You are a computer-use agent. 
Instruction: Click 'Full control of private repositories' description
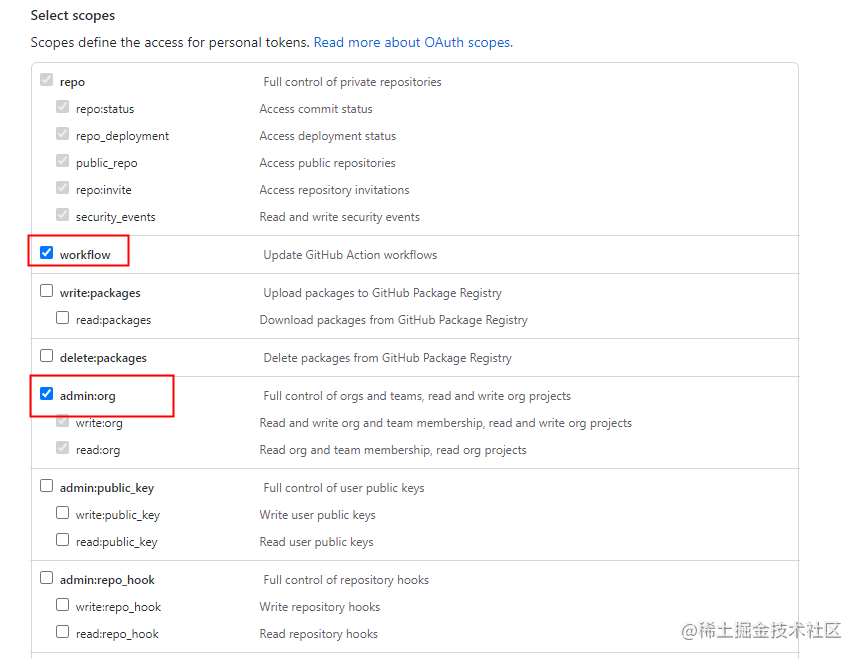(352, 82)
